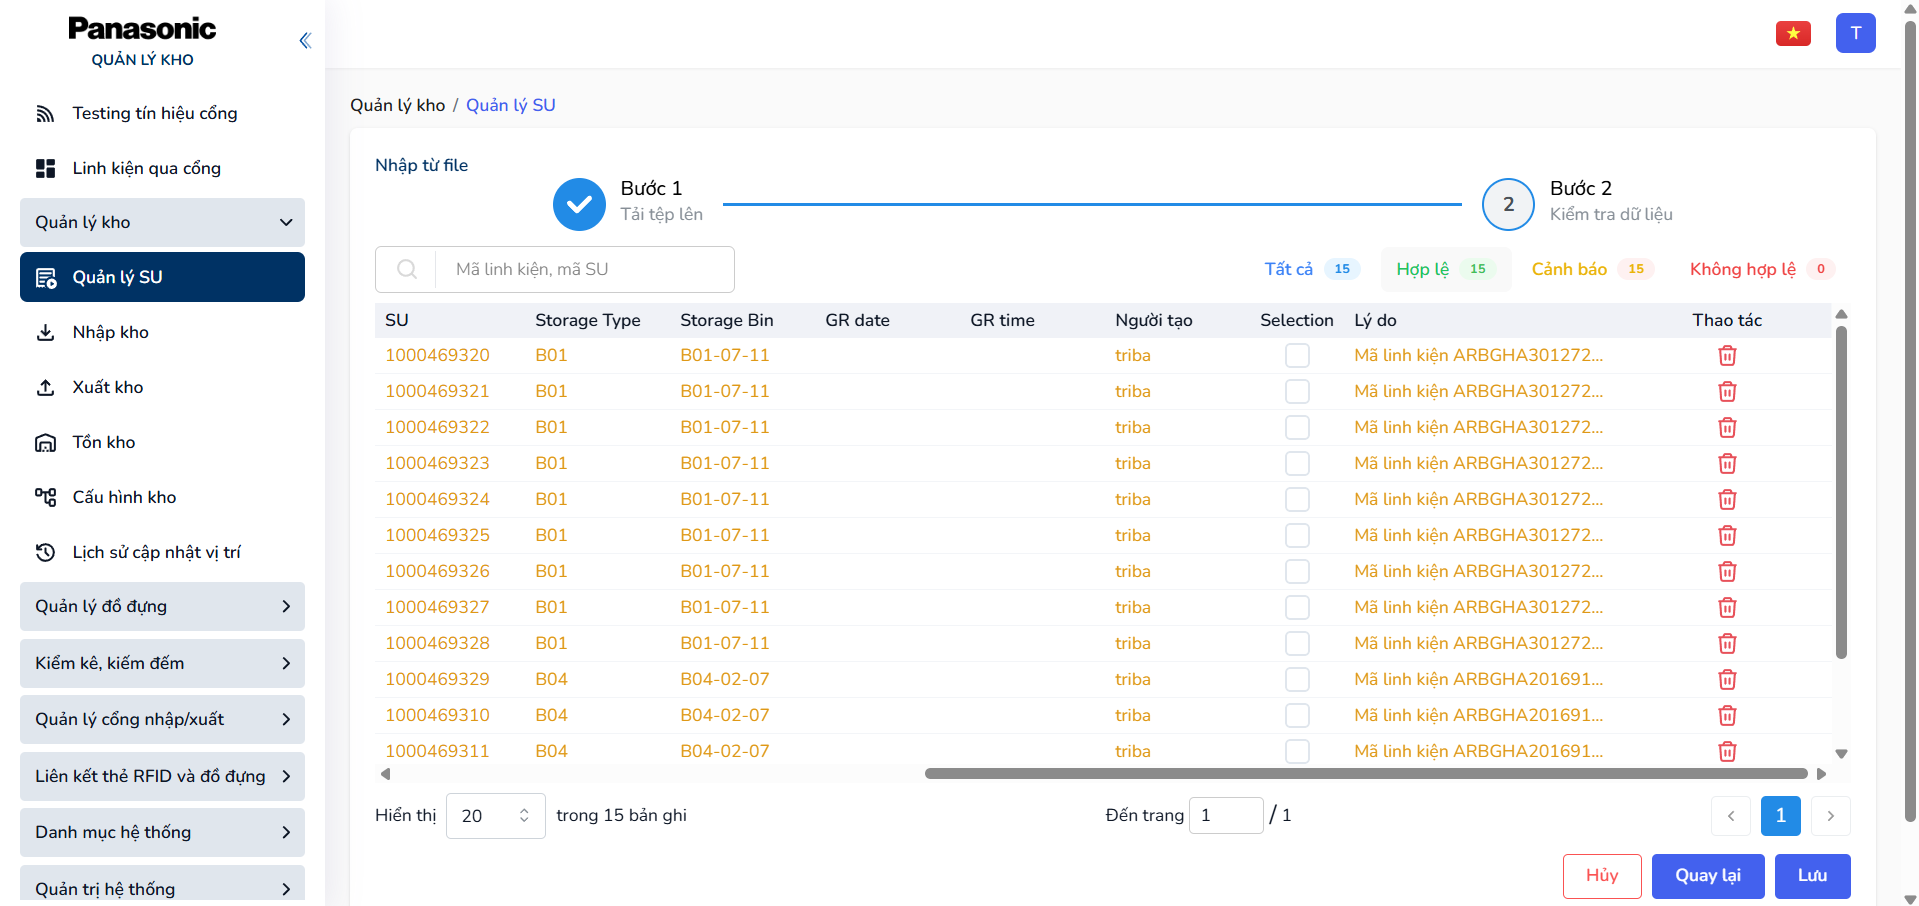Open Testing tín hiệu cổng page
This screenshot has width=1919, height=906.
pos(154,114)
